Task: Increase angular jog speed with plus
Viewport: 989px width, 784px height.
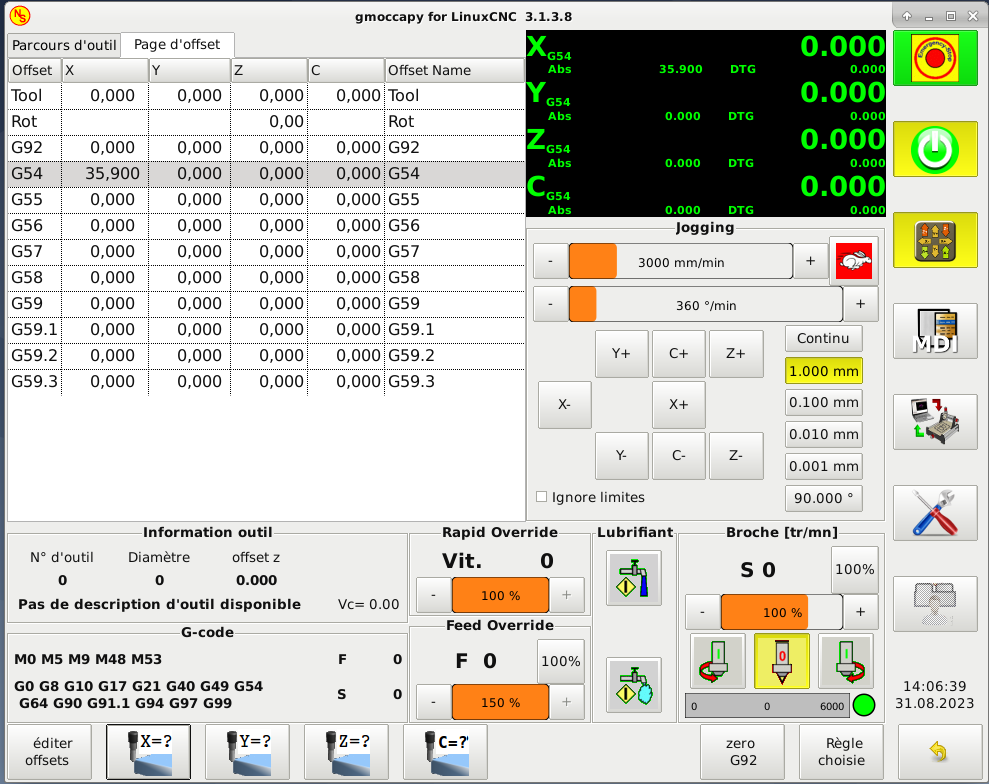Action: pos(860,304)
